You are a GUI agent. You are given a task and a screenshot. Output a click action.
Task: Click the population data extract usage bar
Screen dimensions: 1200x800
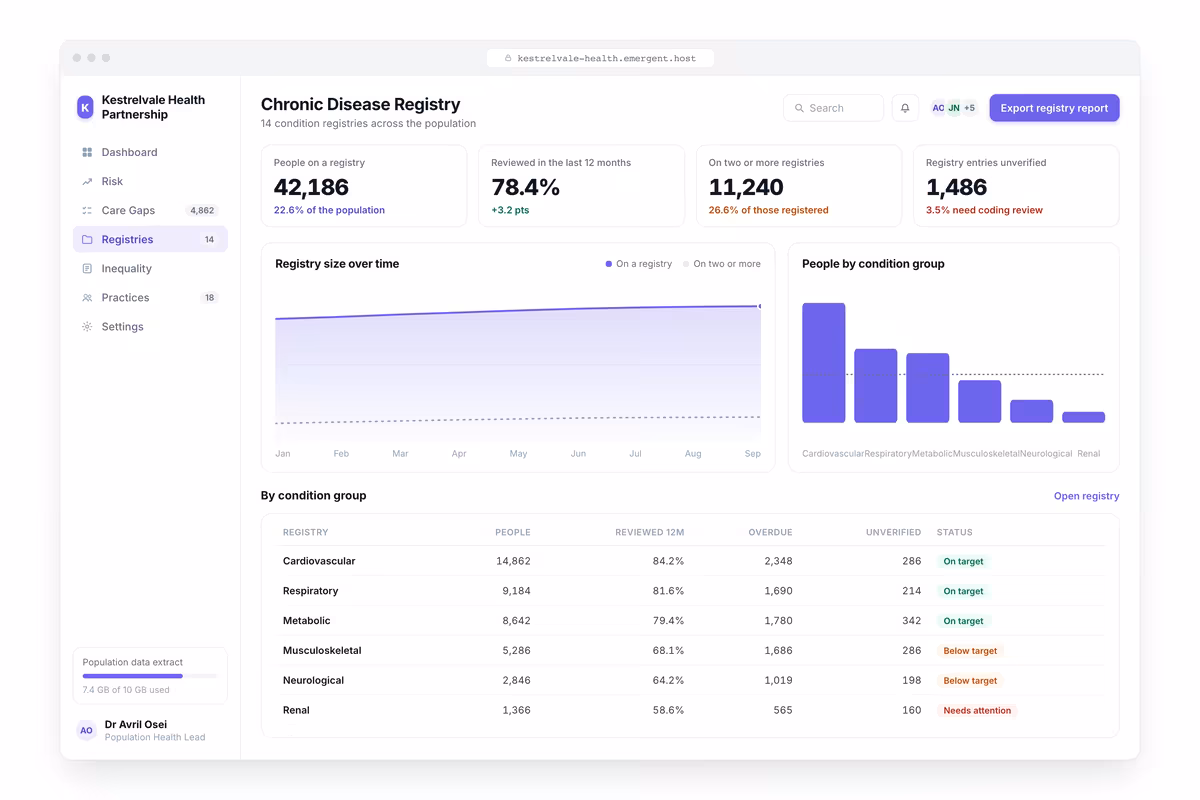150,676
